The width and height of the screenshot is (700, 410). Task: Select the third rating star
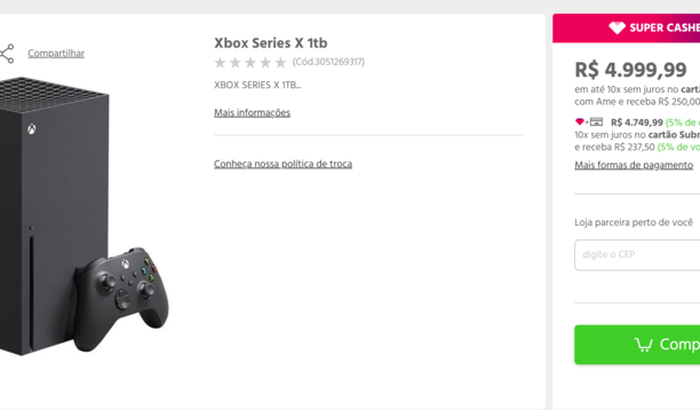[250, 63]
